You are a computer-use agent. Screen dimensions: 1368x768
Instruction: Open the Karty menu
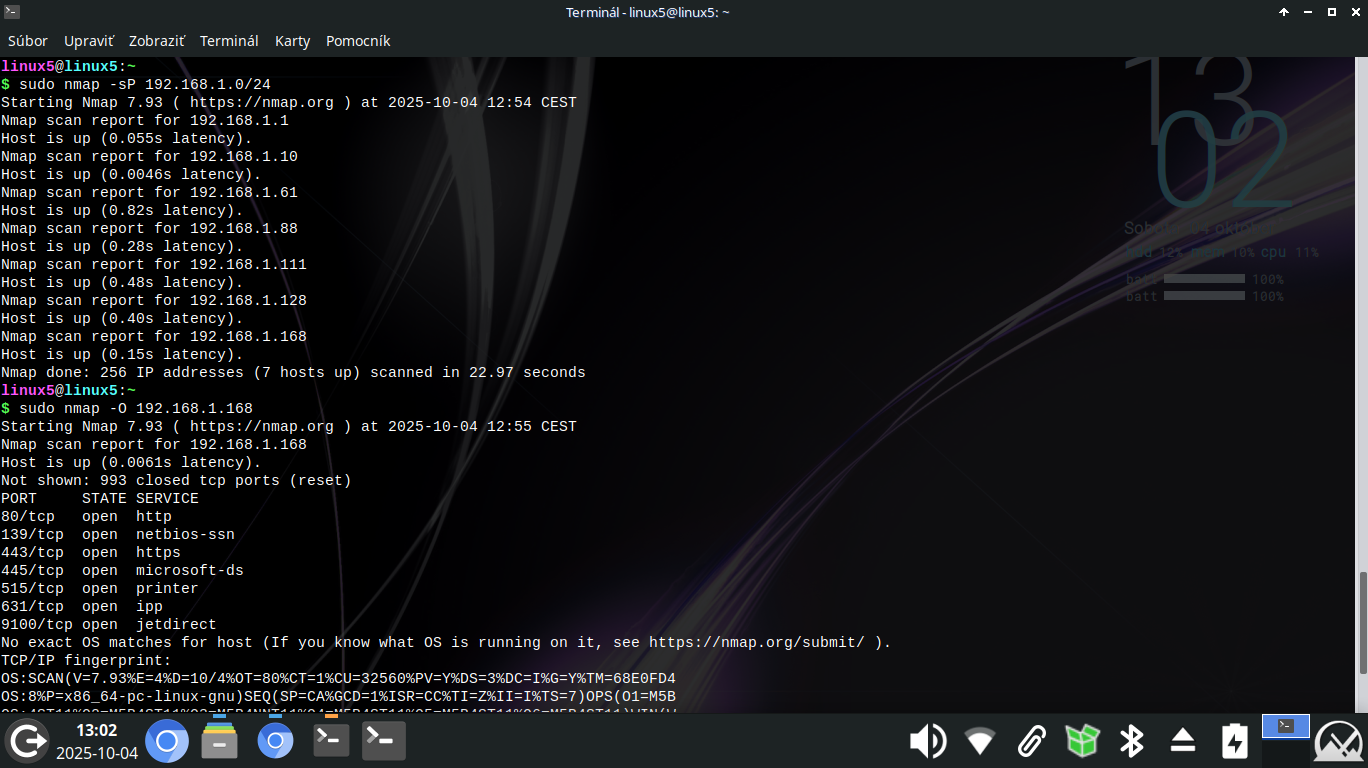click(x=293, y=41)
